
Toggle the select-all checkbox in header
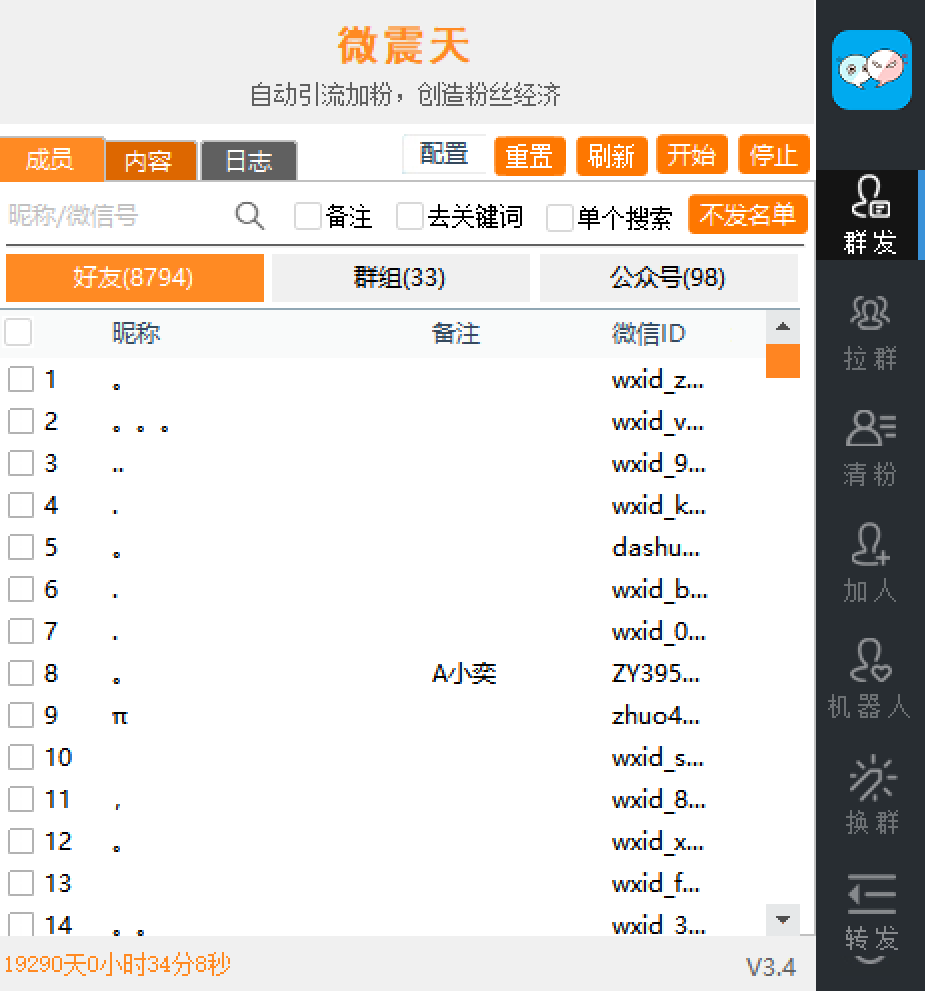coord(18,333)
